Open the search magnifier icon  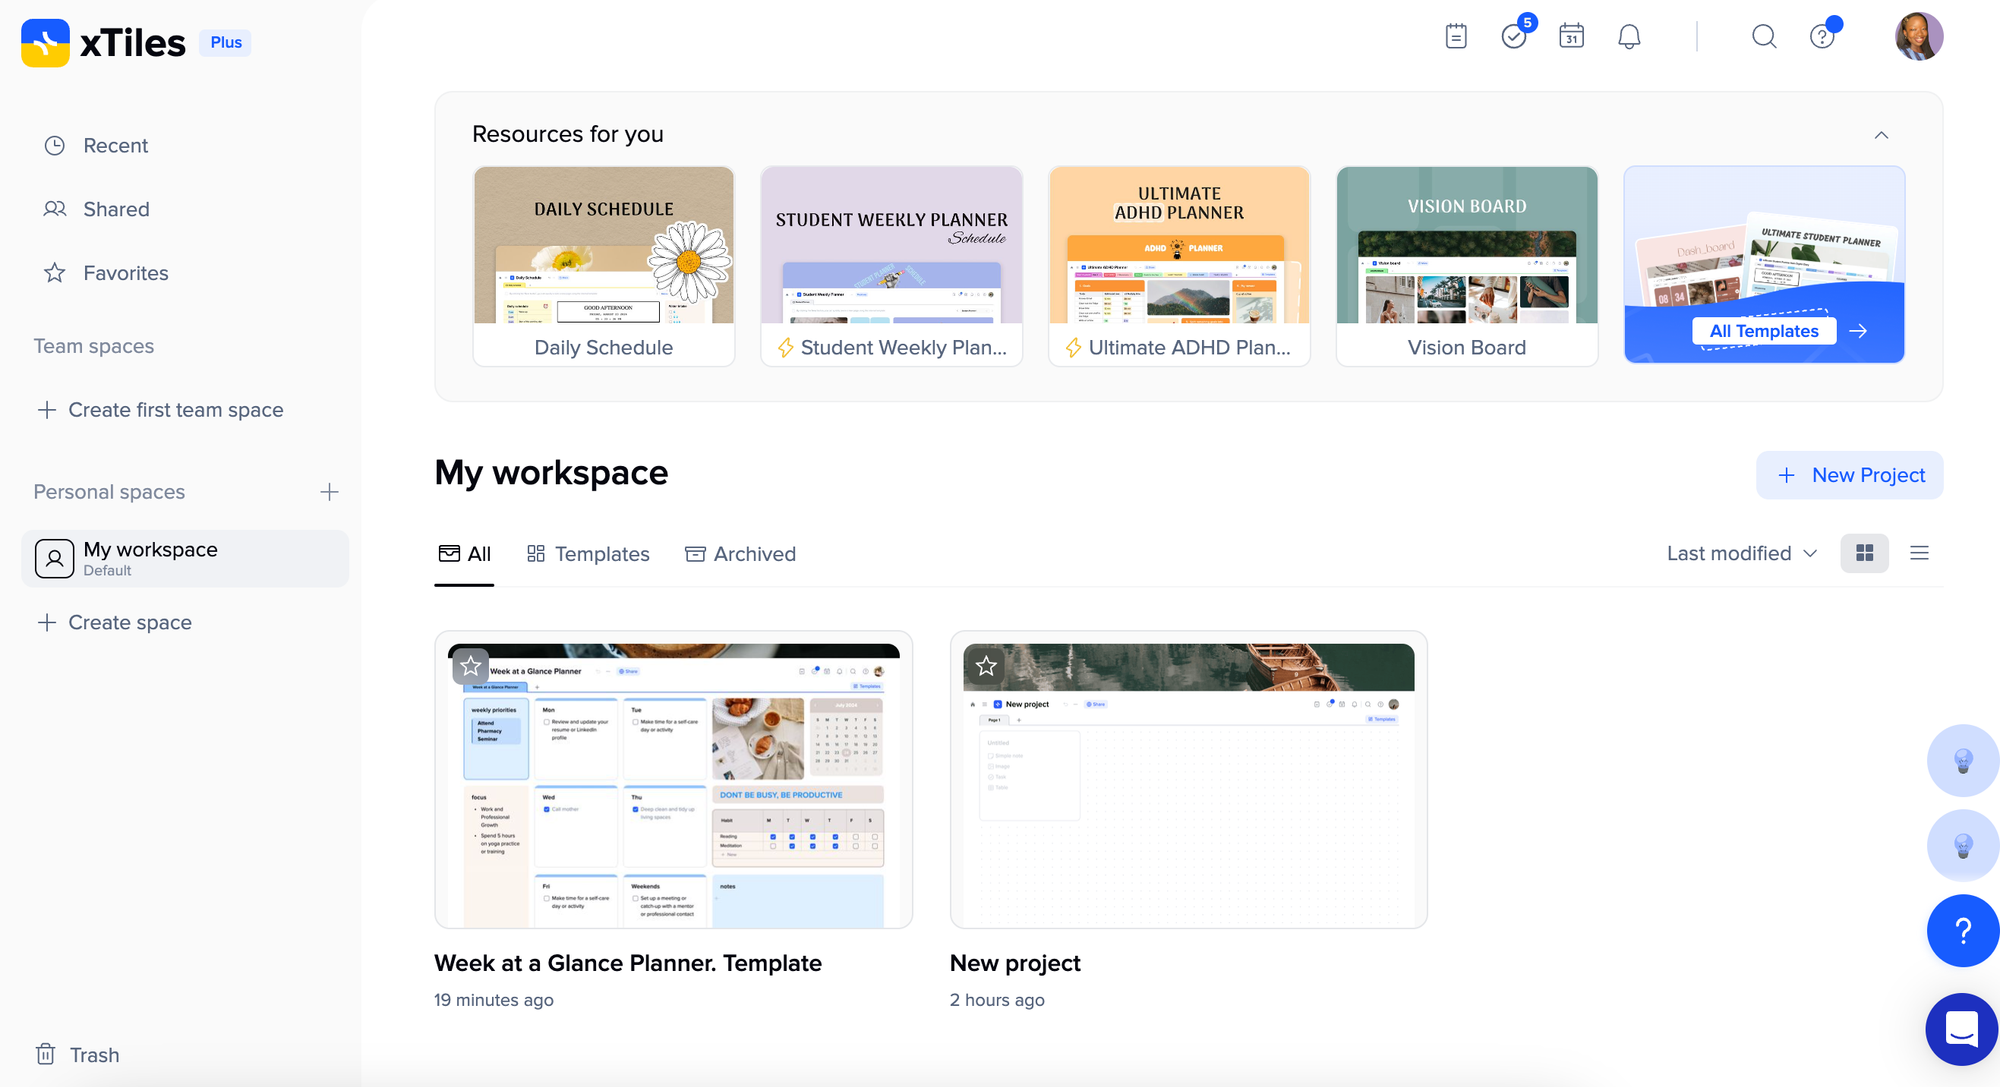(1764, 37)
